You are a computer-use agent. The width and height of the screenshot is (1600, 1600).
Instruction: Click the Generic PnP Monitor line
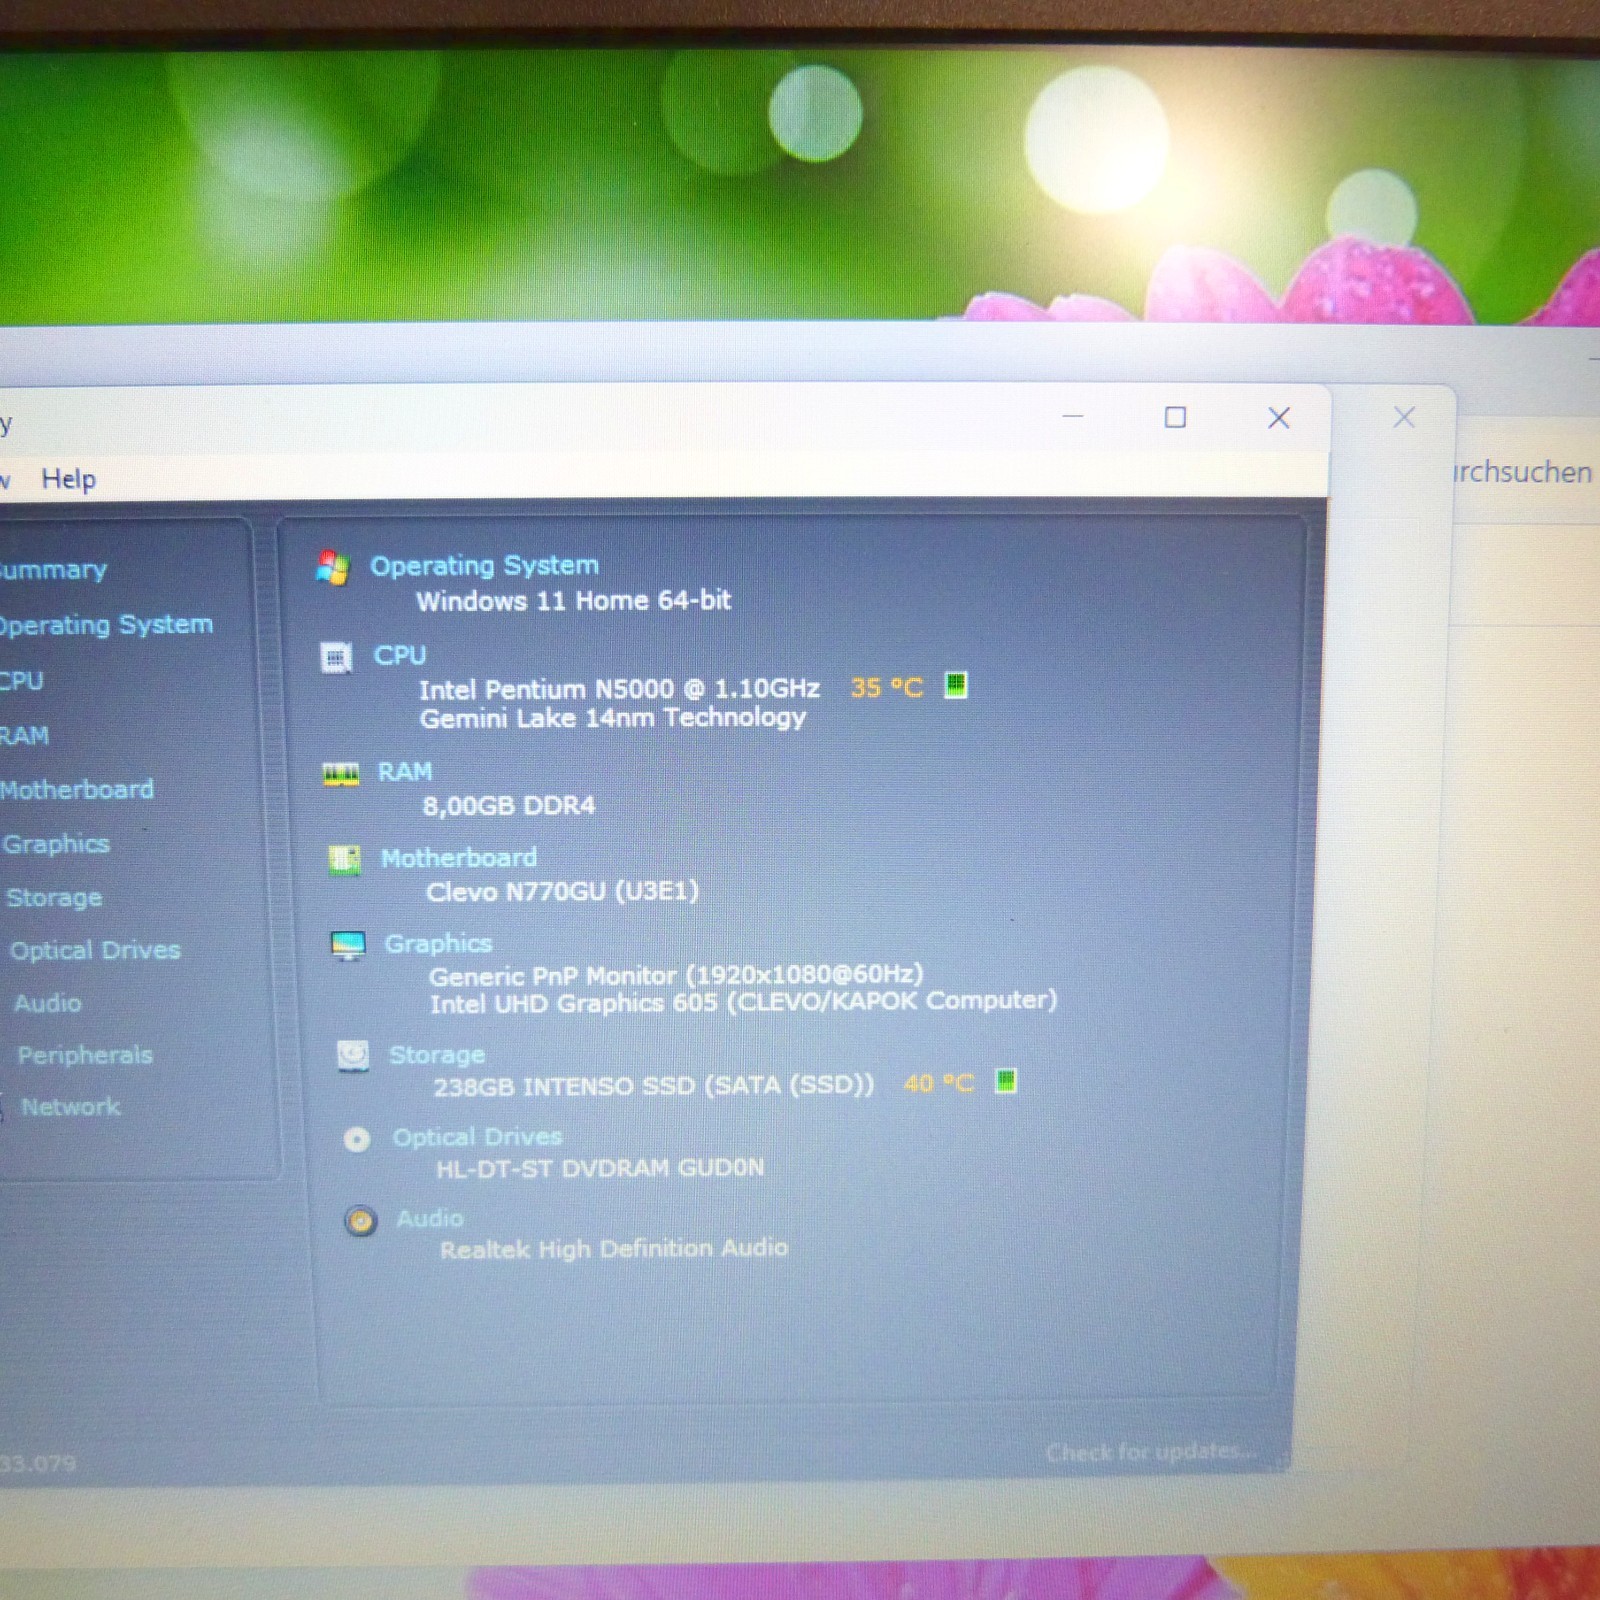(676, 975)
